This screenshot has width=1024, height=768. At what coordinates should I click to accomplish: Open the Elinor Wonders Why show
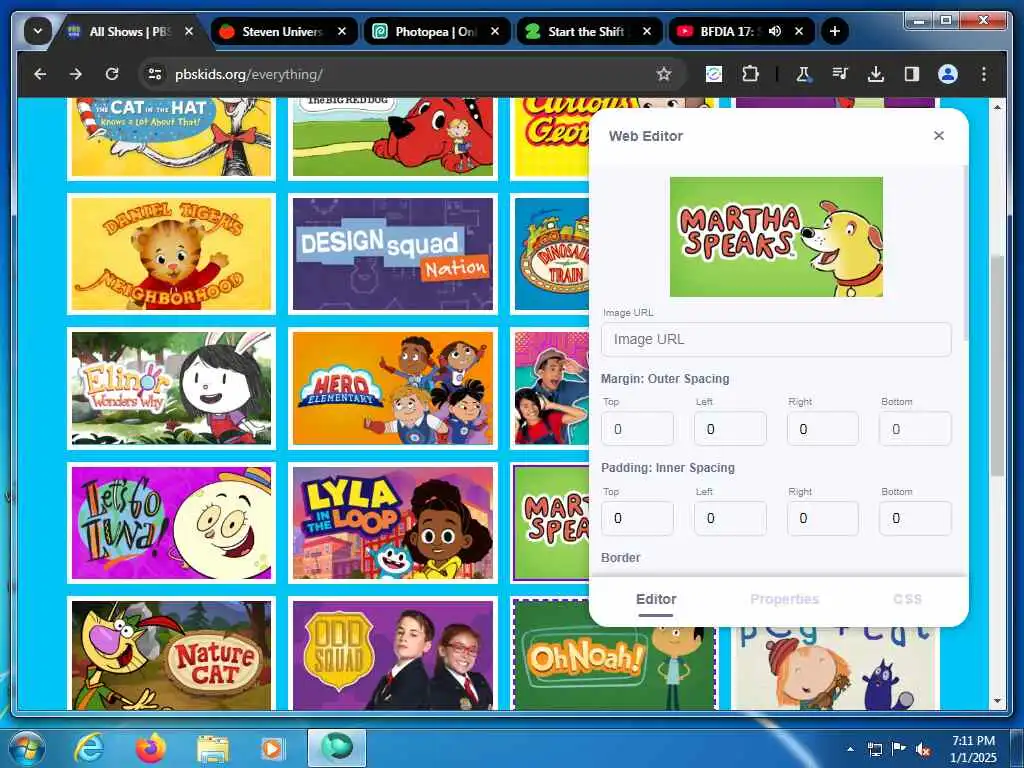(x=171, y=389)
